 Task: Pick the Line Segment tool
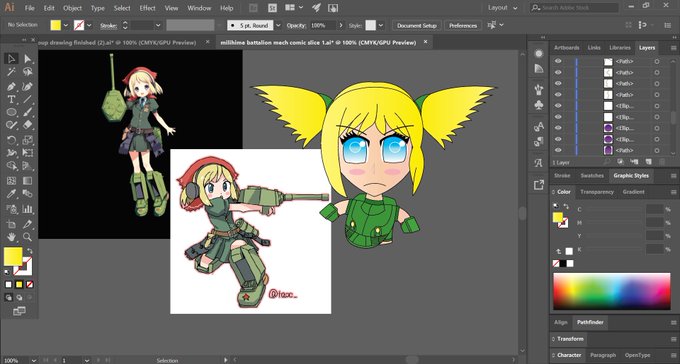click(x=27, y=99)
